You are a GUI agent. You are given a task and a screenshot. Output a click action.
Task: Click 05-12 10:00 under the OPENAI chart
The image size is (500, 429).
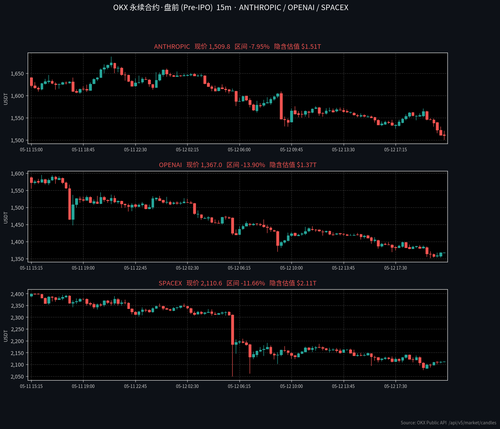click(291, 268)
